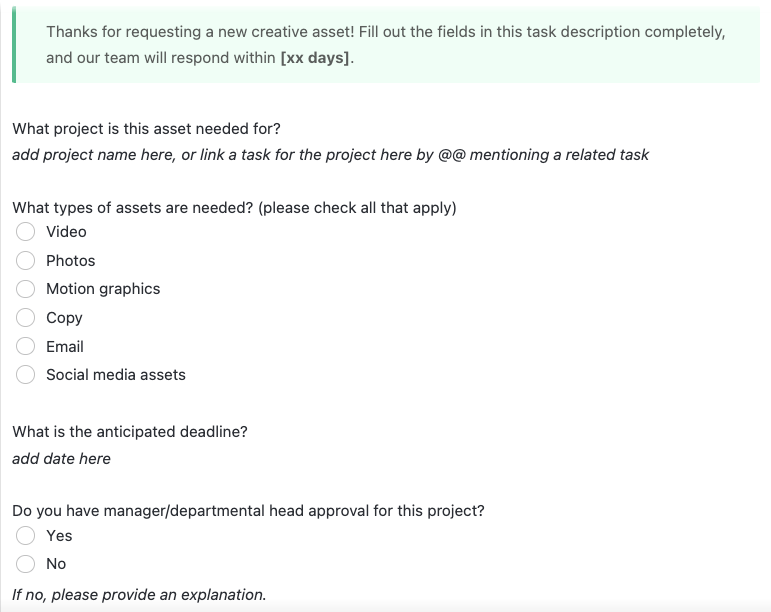This screenshot has width=771, height=612.
Task: Check the Photos asset checkbox
Action: click(27, 261)
